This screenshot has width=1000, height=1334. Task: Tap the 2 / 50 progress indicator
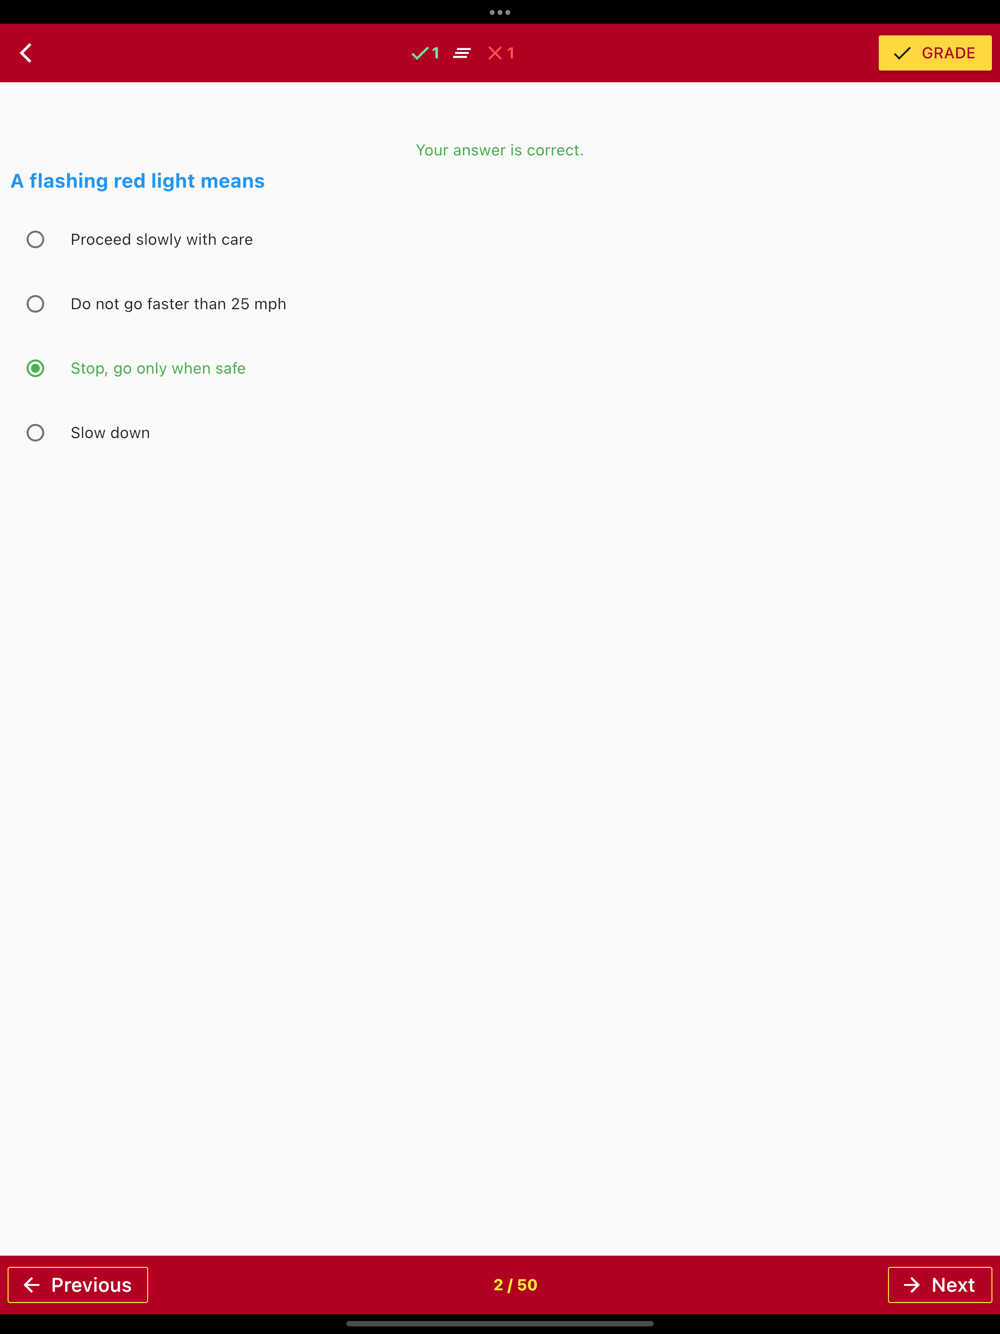point(515,1285)
